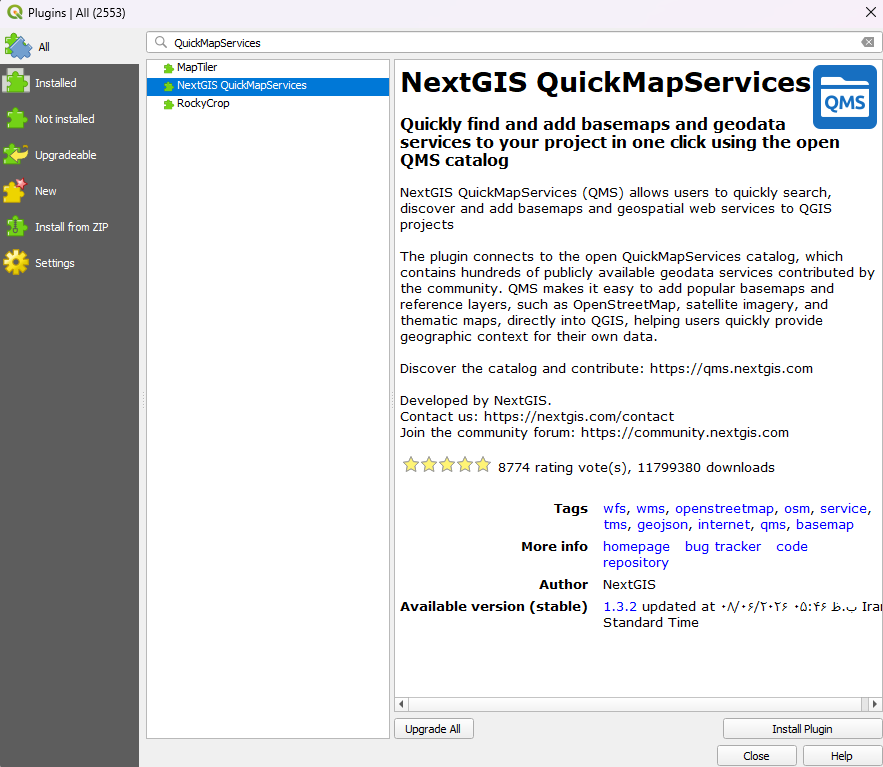Click the horizontal scrollbar left arrow
The image size is (883, 767).
click(x=401, y=704)
